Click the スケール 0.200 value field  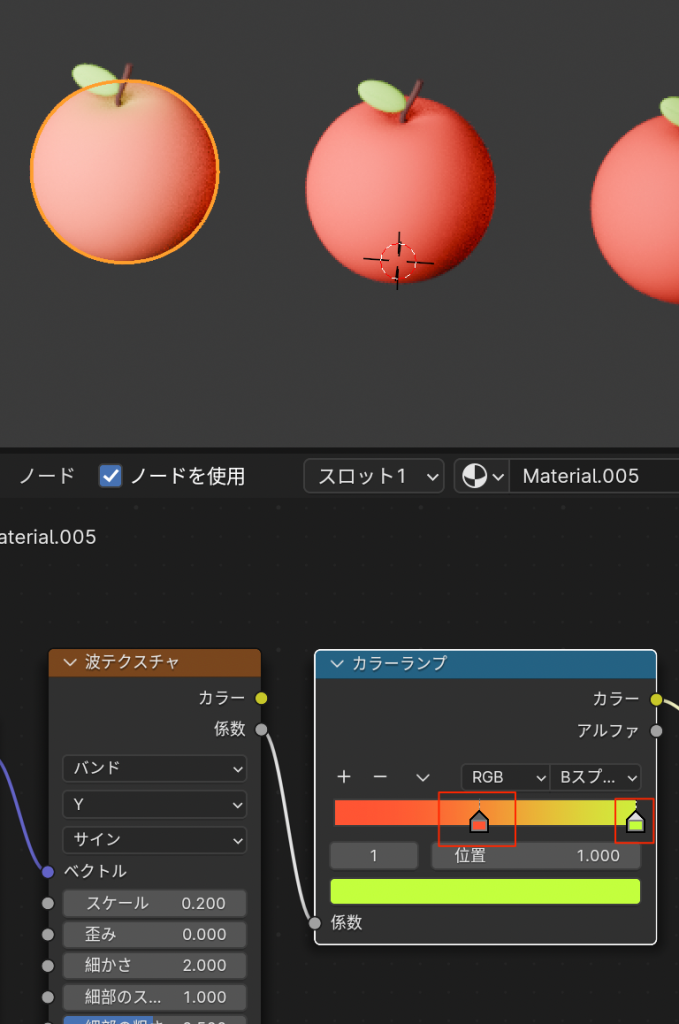pos(154,903)
